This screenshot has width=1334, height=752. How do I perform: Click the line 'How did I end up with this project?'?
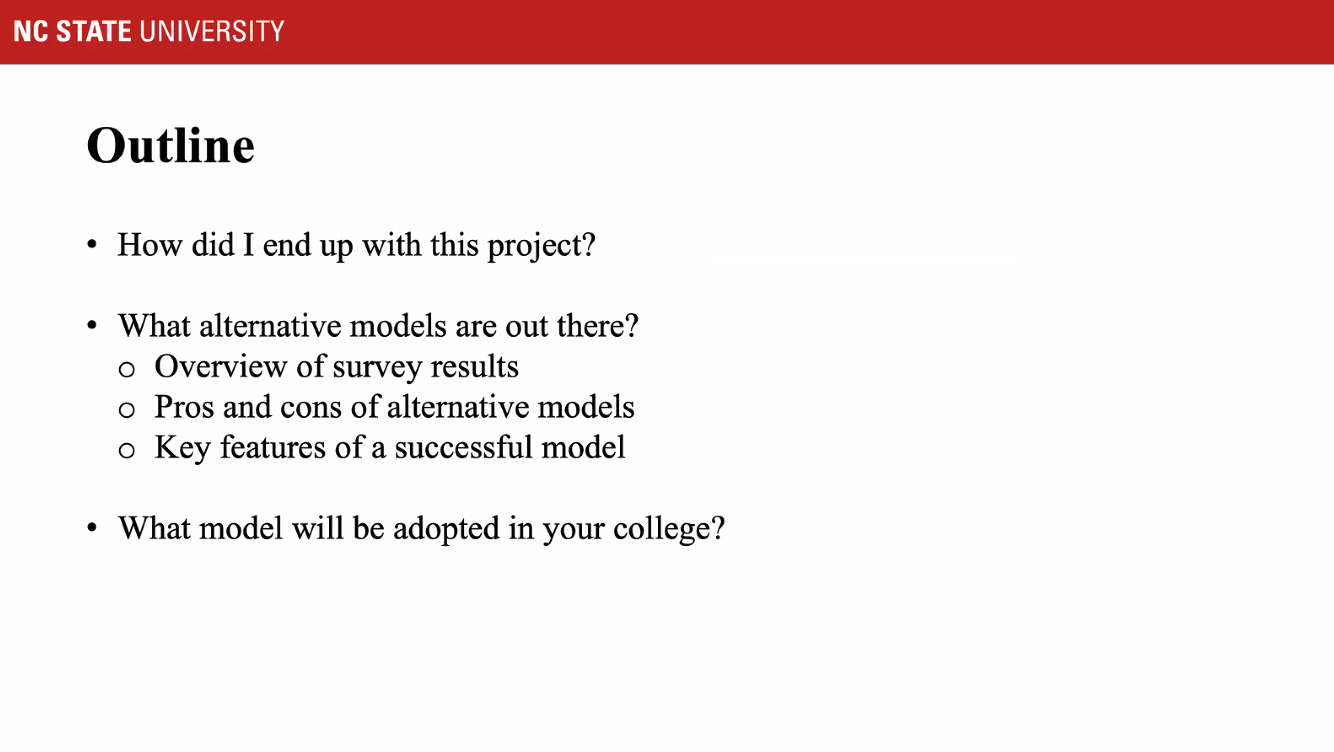coord(356,245)
